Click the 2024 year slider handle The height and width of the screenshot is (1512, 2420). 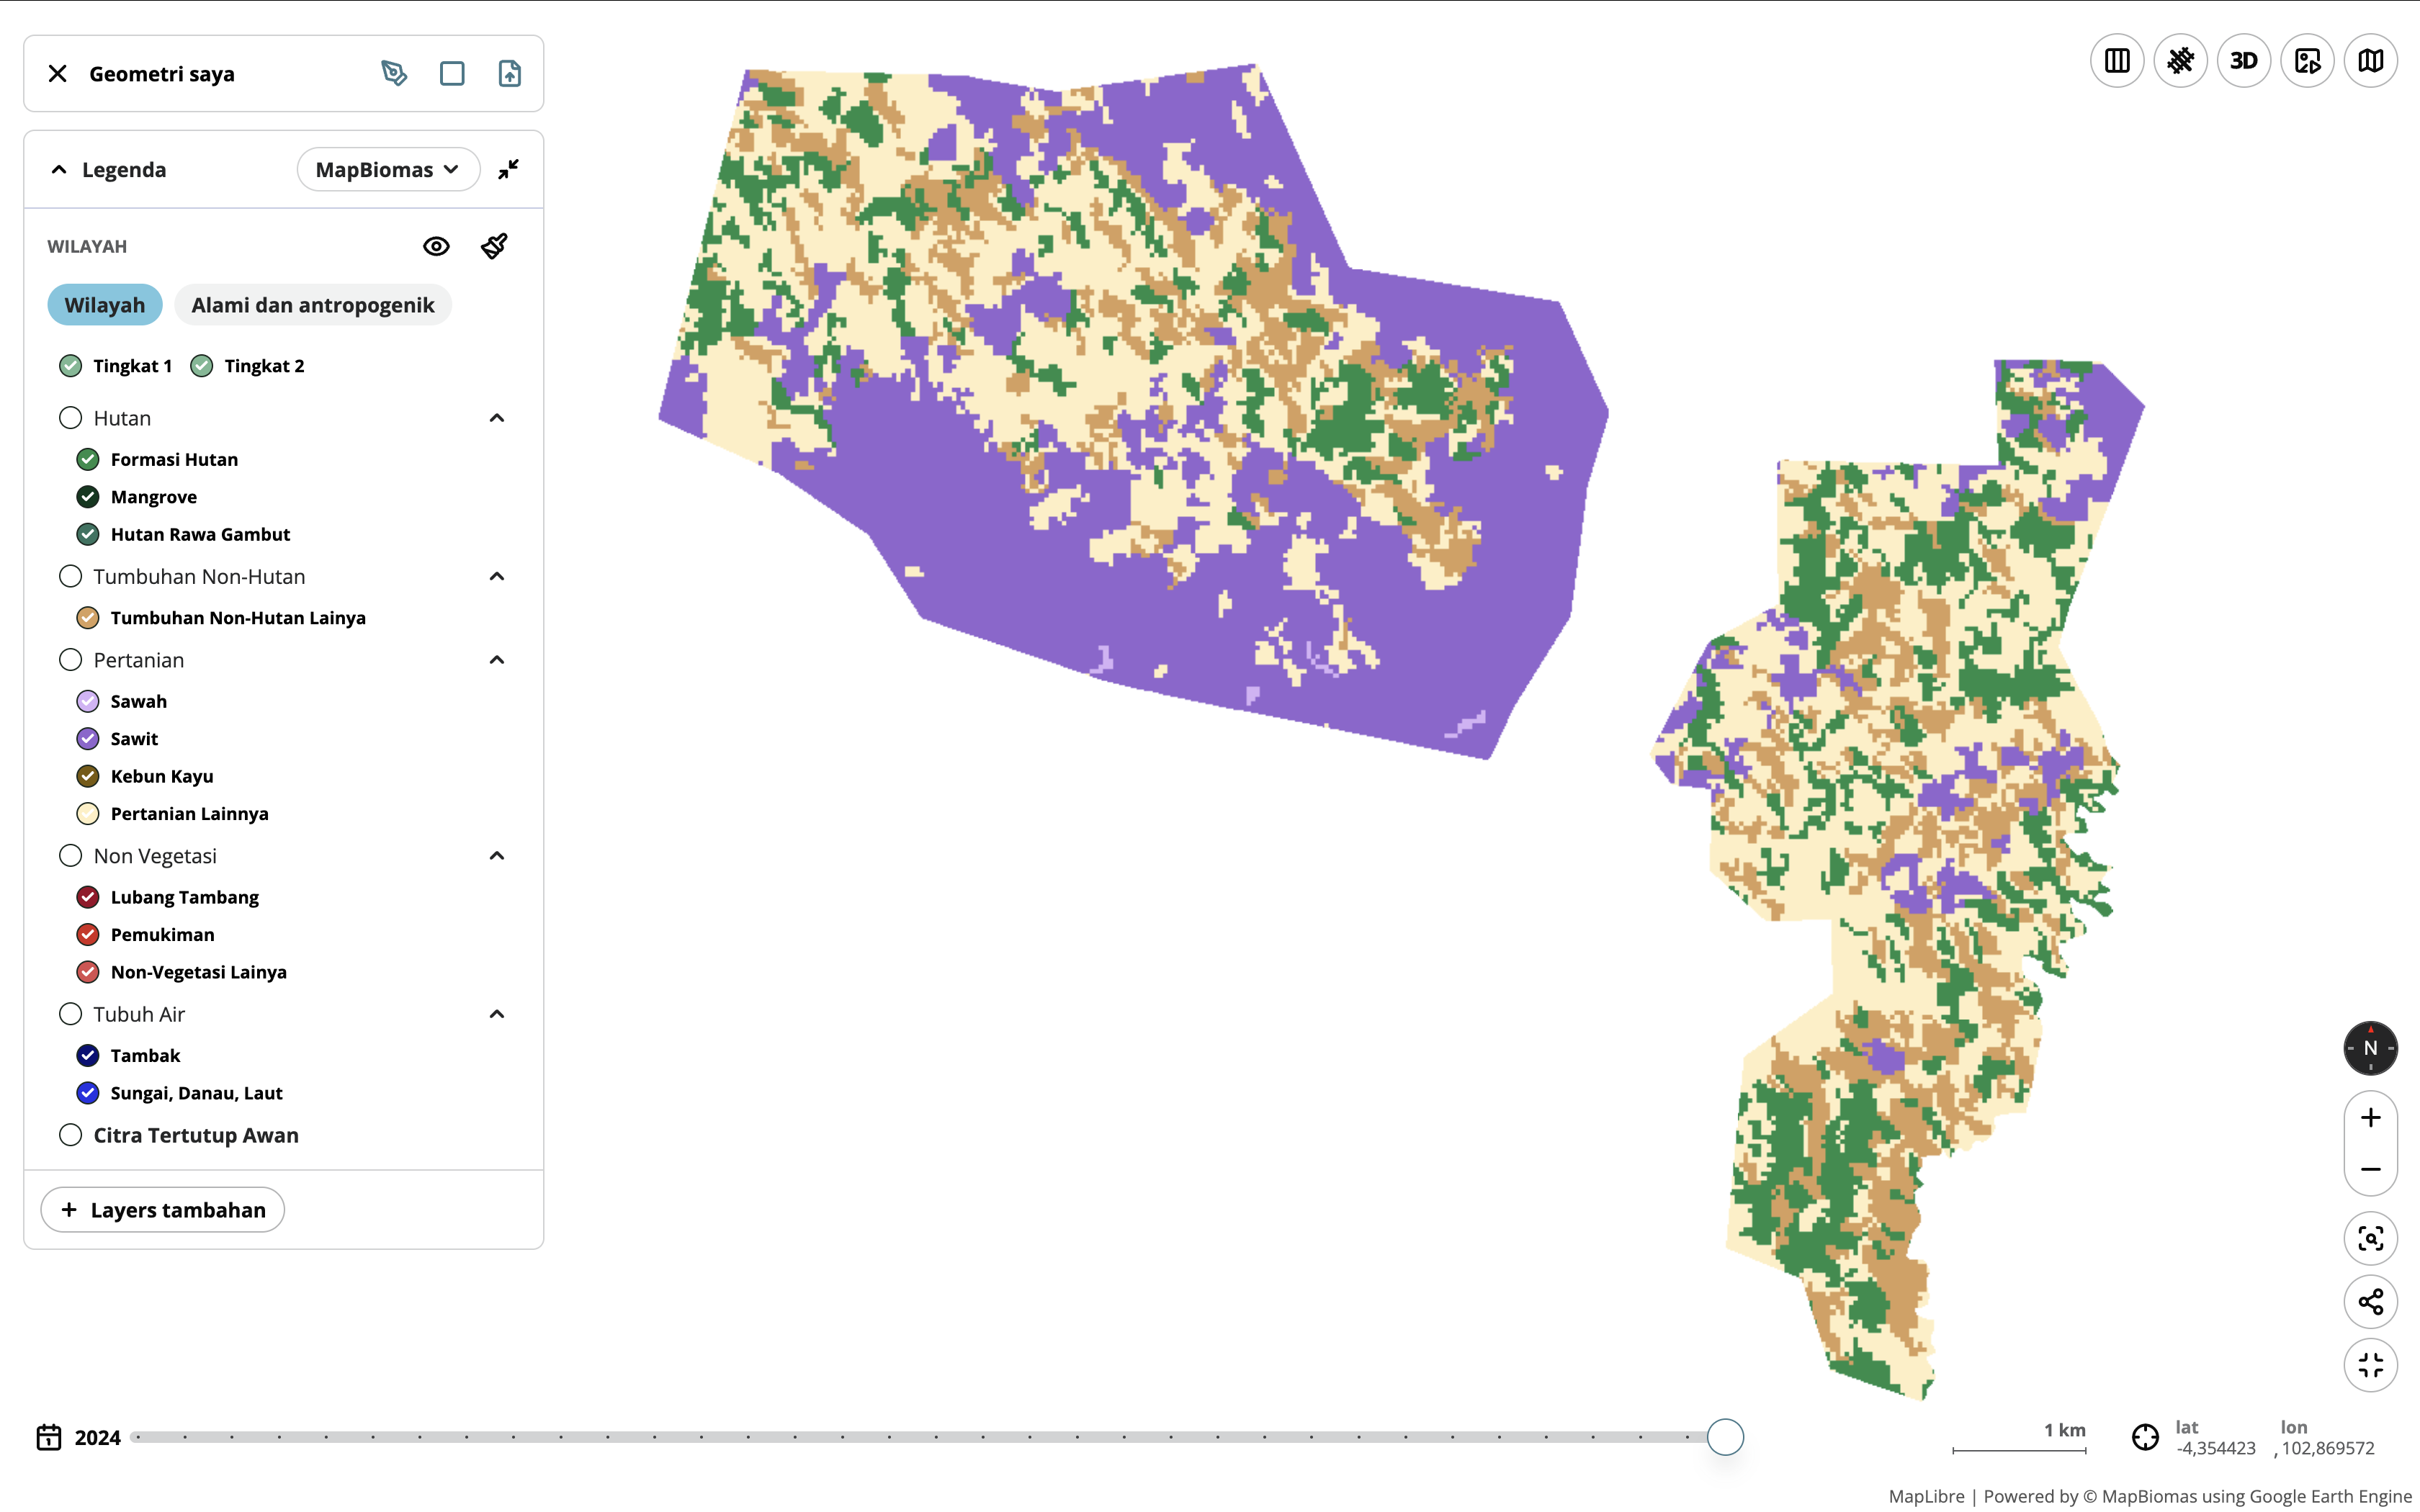pos(1725,1437)
